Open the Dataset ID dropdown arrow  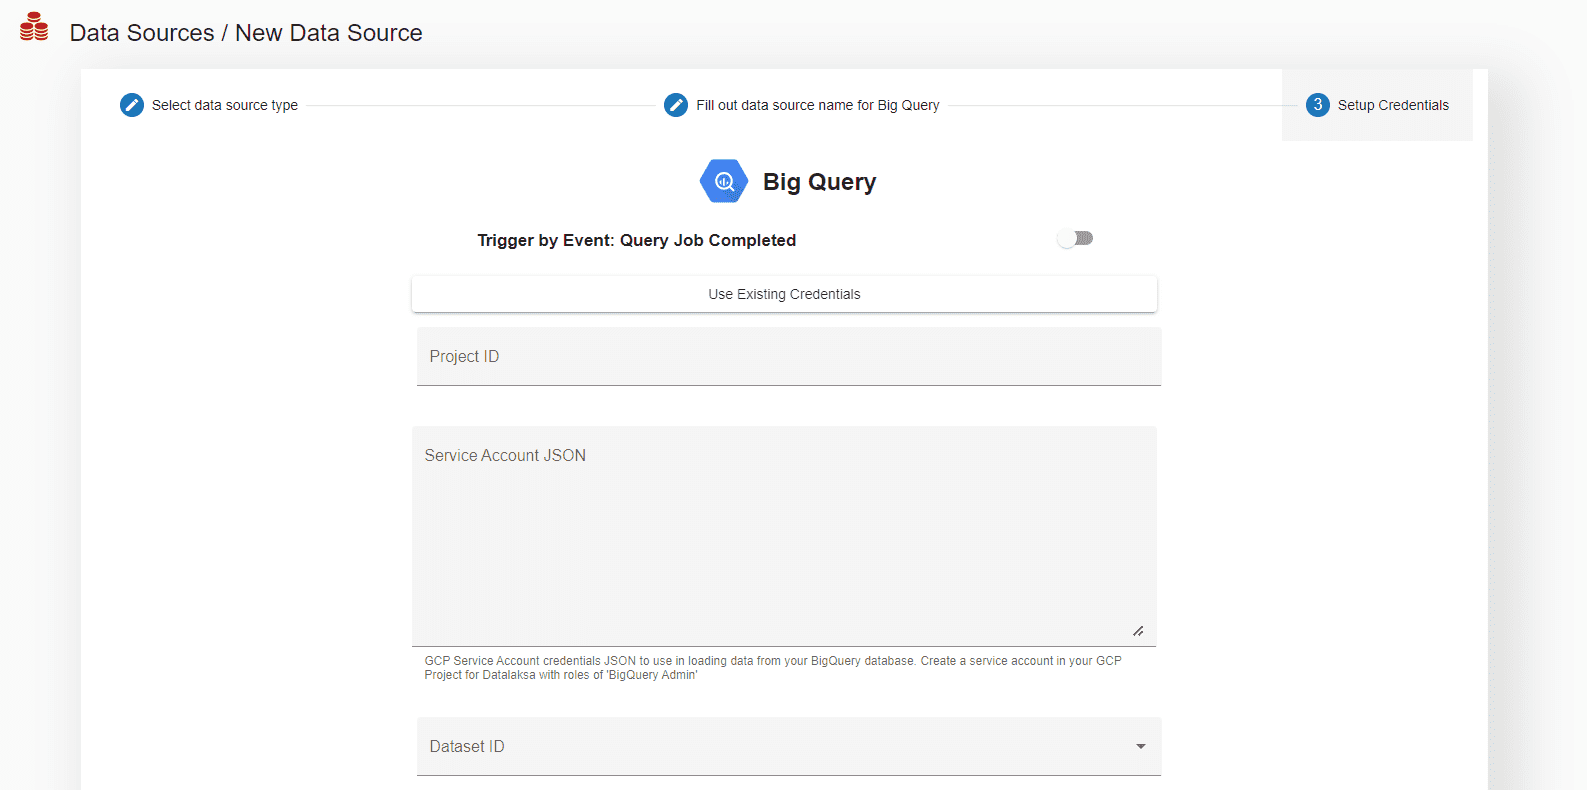(x=1141, y=746)
